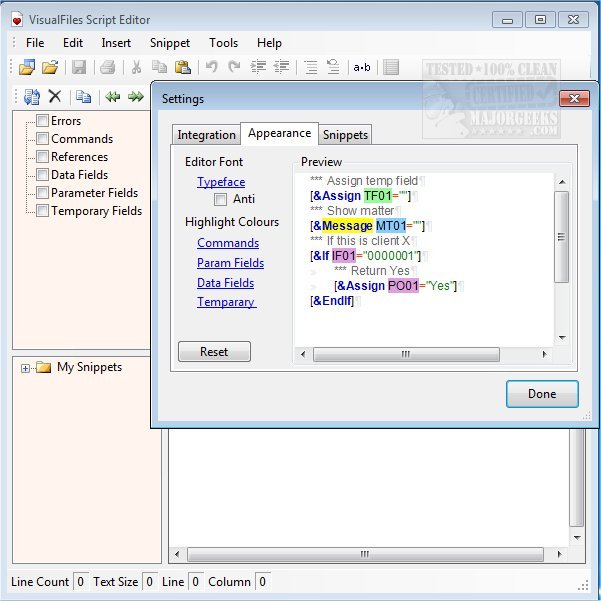Switch to the Snippets tab
Viewport: 601px width, 601px height.
(345, 135)
